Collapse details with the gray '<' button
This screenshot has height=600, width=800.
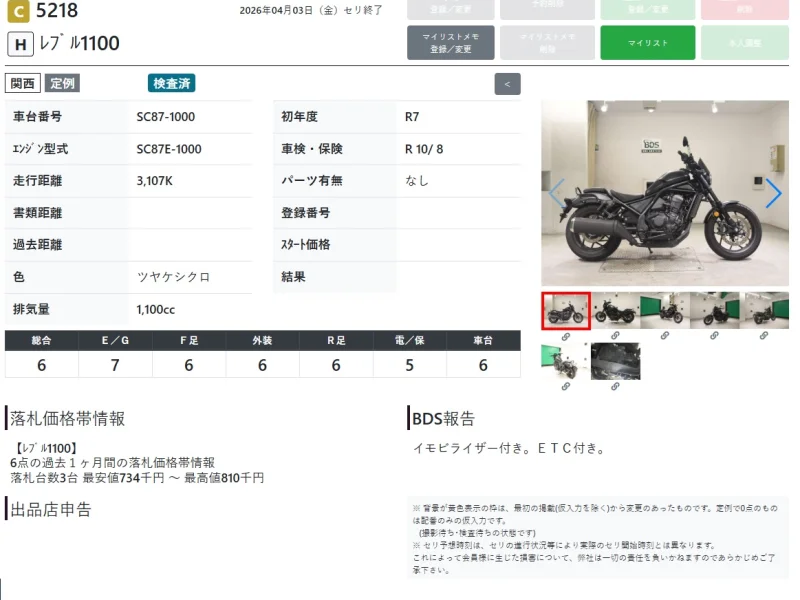coord(507,84)
